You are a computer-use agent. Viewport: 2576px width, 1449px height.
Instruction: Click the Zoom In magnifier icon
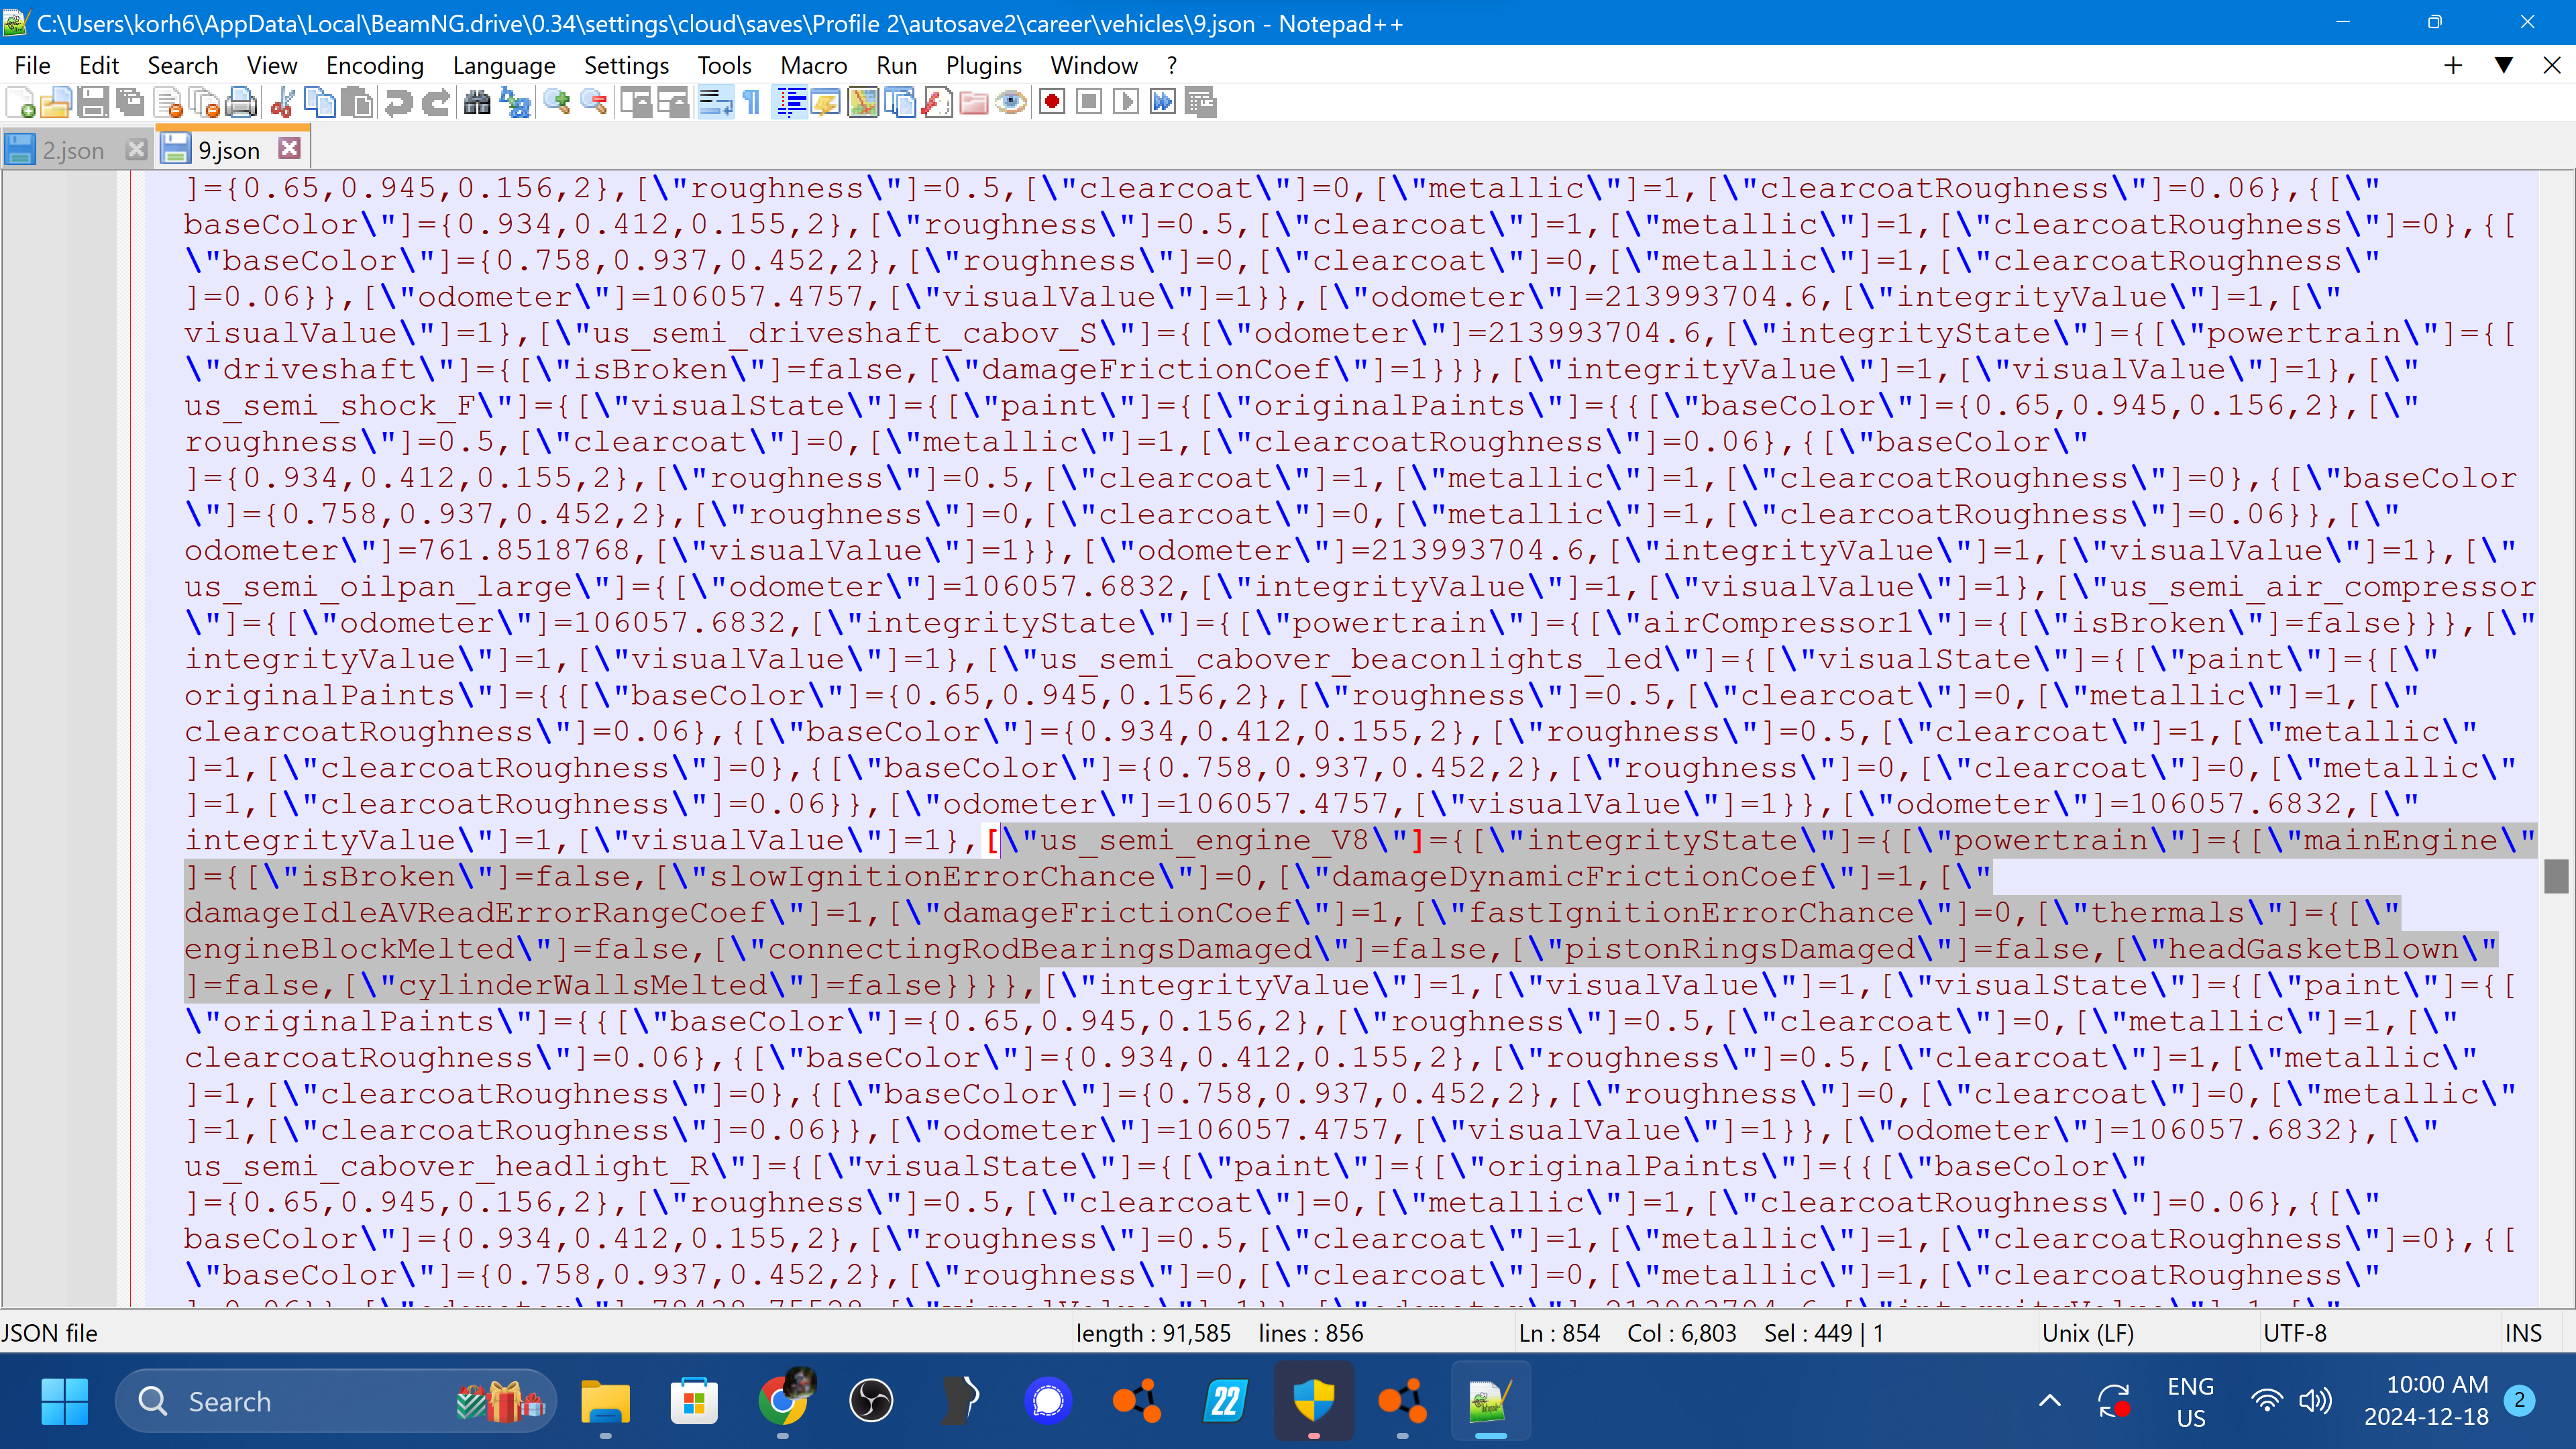tap(557, 102)
